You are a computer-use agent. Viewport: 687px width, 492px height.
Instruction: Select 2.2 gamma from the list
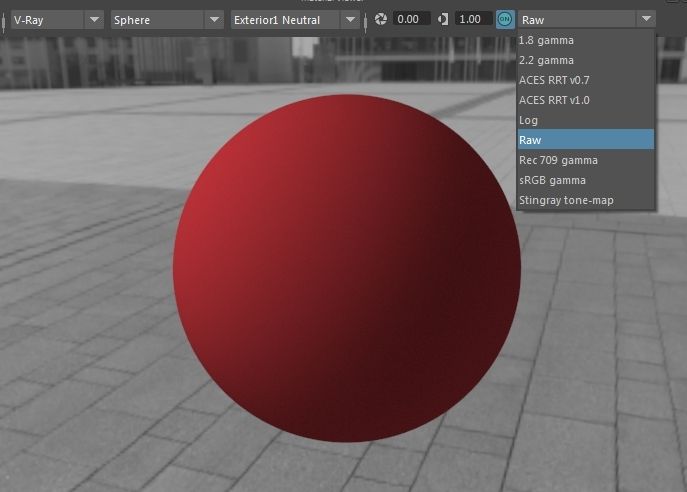(586, 60)
